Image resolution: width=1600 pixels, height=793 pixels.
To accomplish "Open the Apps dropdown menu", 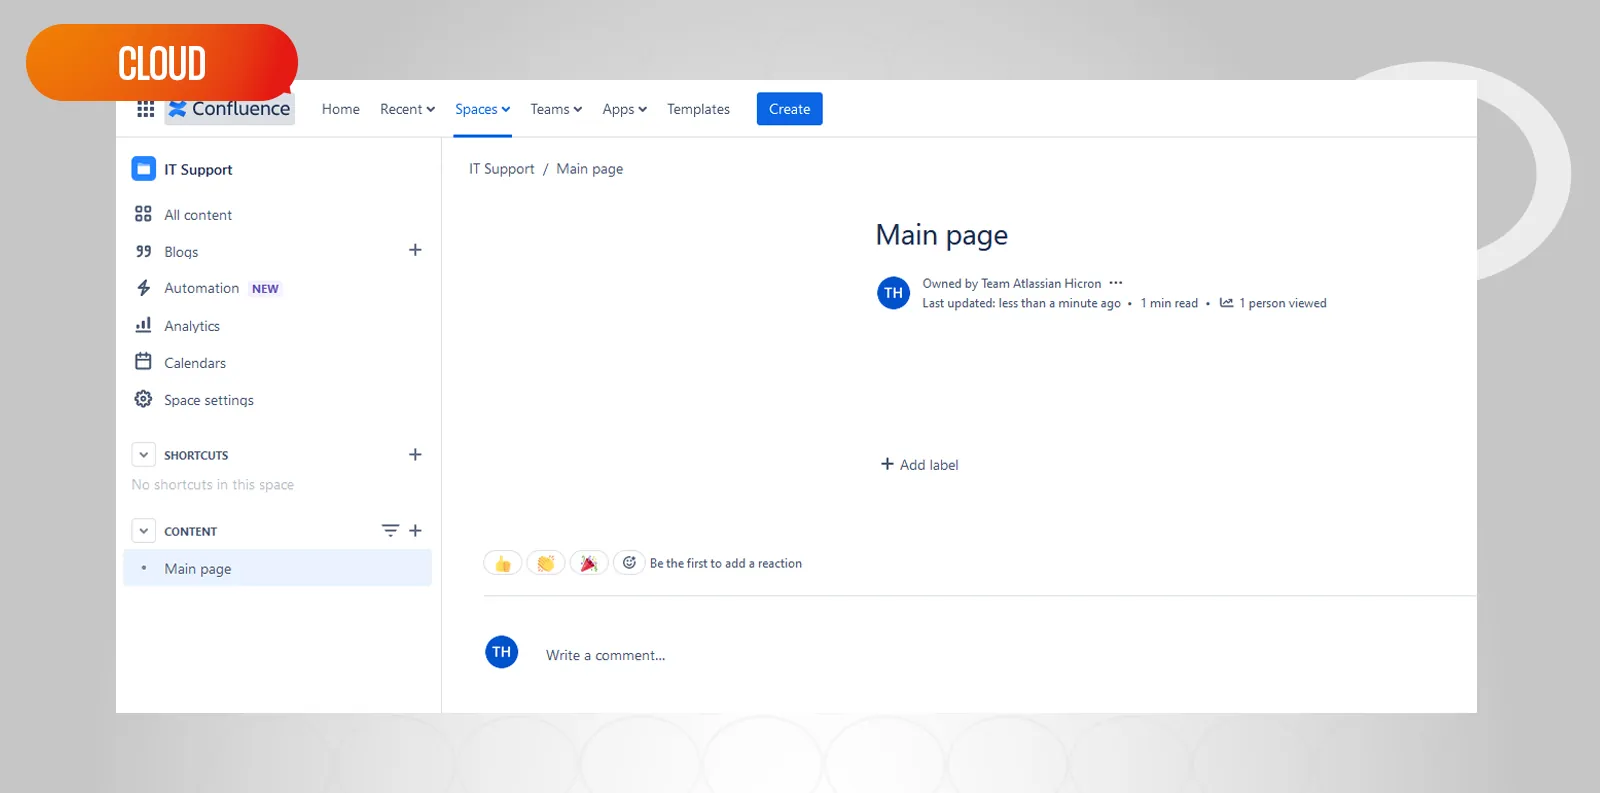I will pos(624,109).
